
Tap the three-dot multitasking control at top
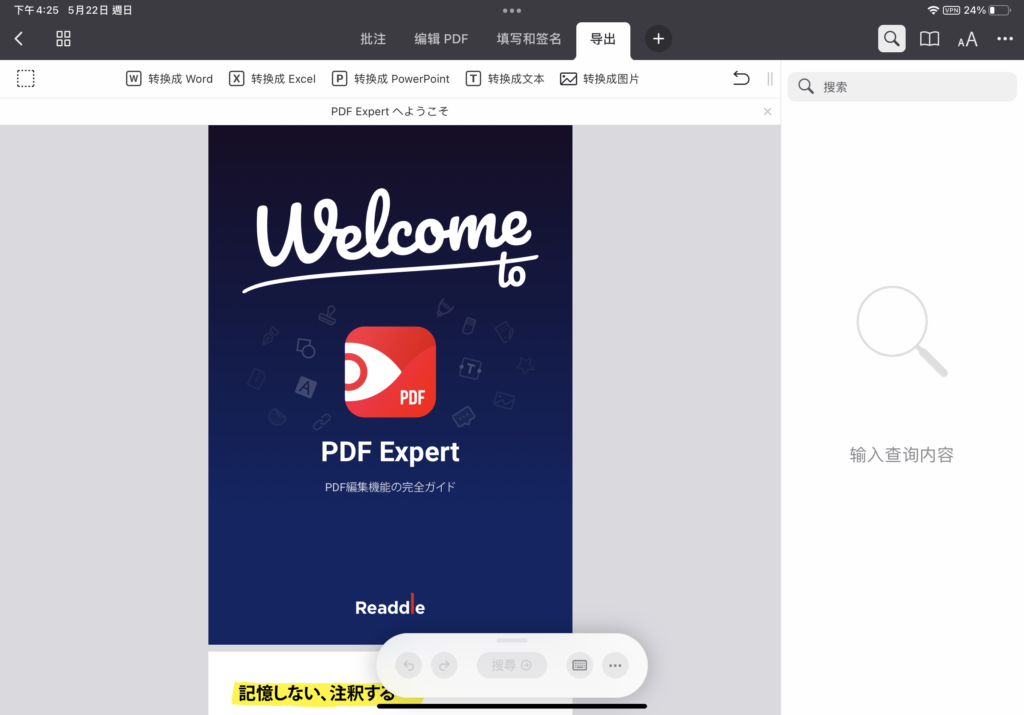(512, 10)
